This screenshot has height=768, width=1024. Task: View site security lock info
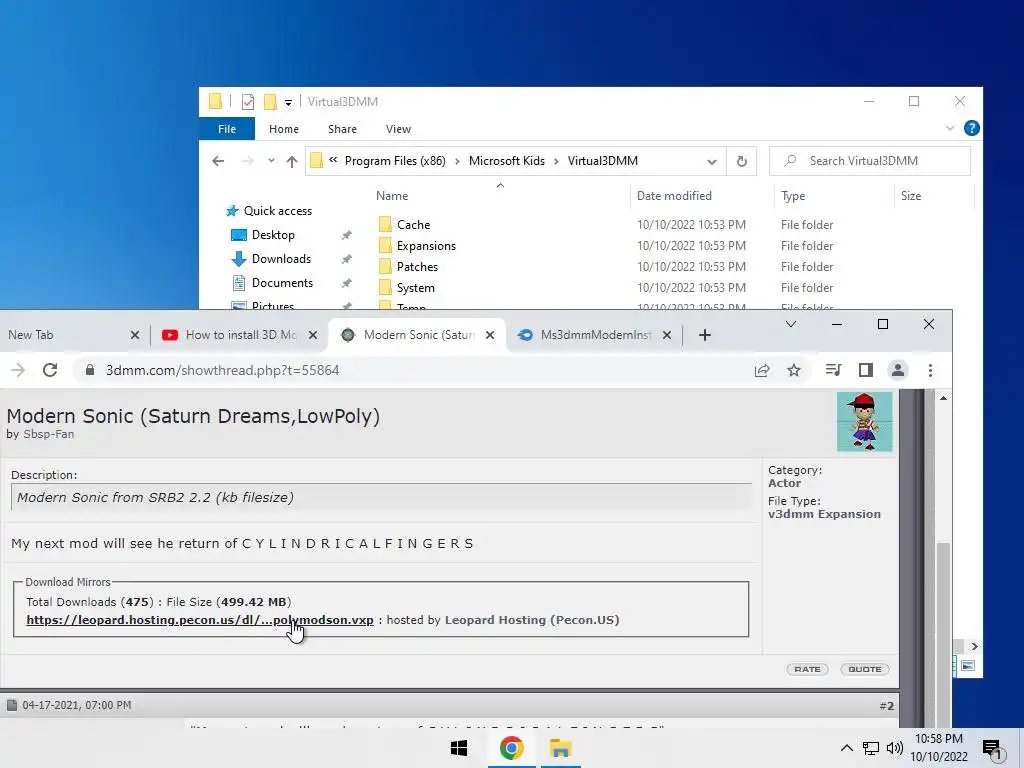(x=90, y=370)
